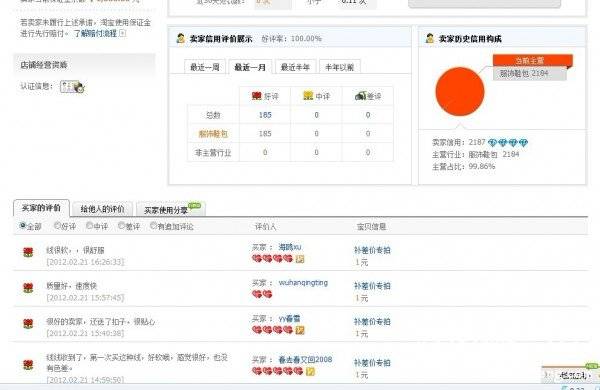This screenshot has height=390, width=600.
Task: Click red hearts rating under 春去春又回2008
Action: click(277, 371)
